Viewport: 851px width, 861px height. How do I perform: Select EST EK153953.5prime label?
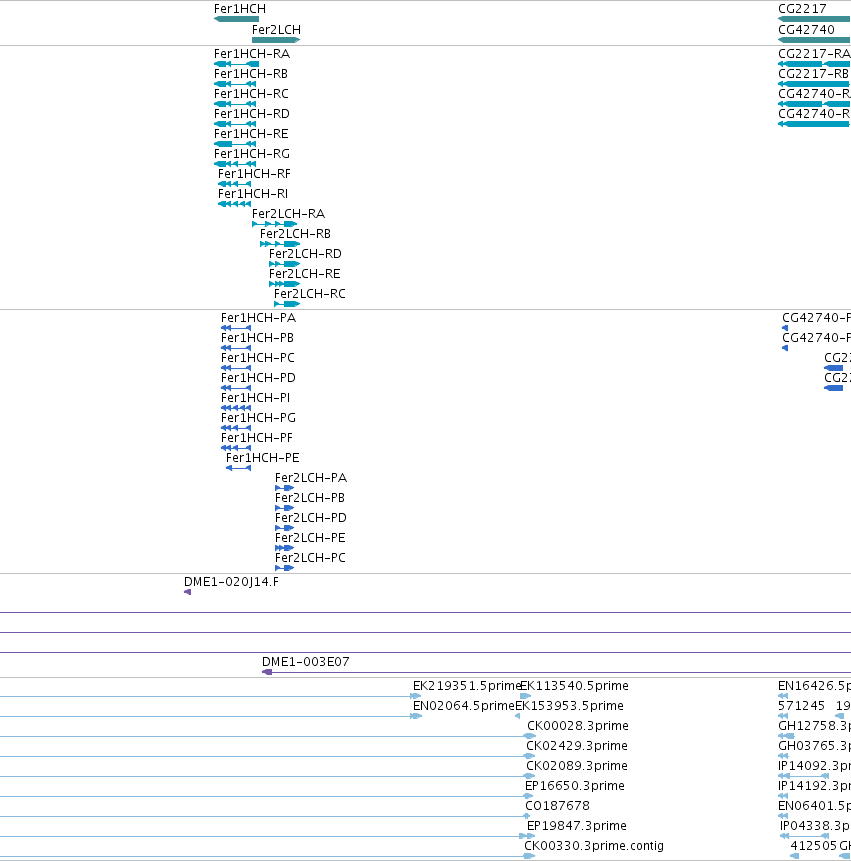[x=569, y=706]
